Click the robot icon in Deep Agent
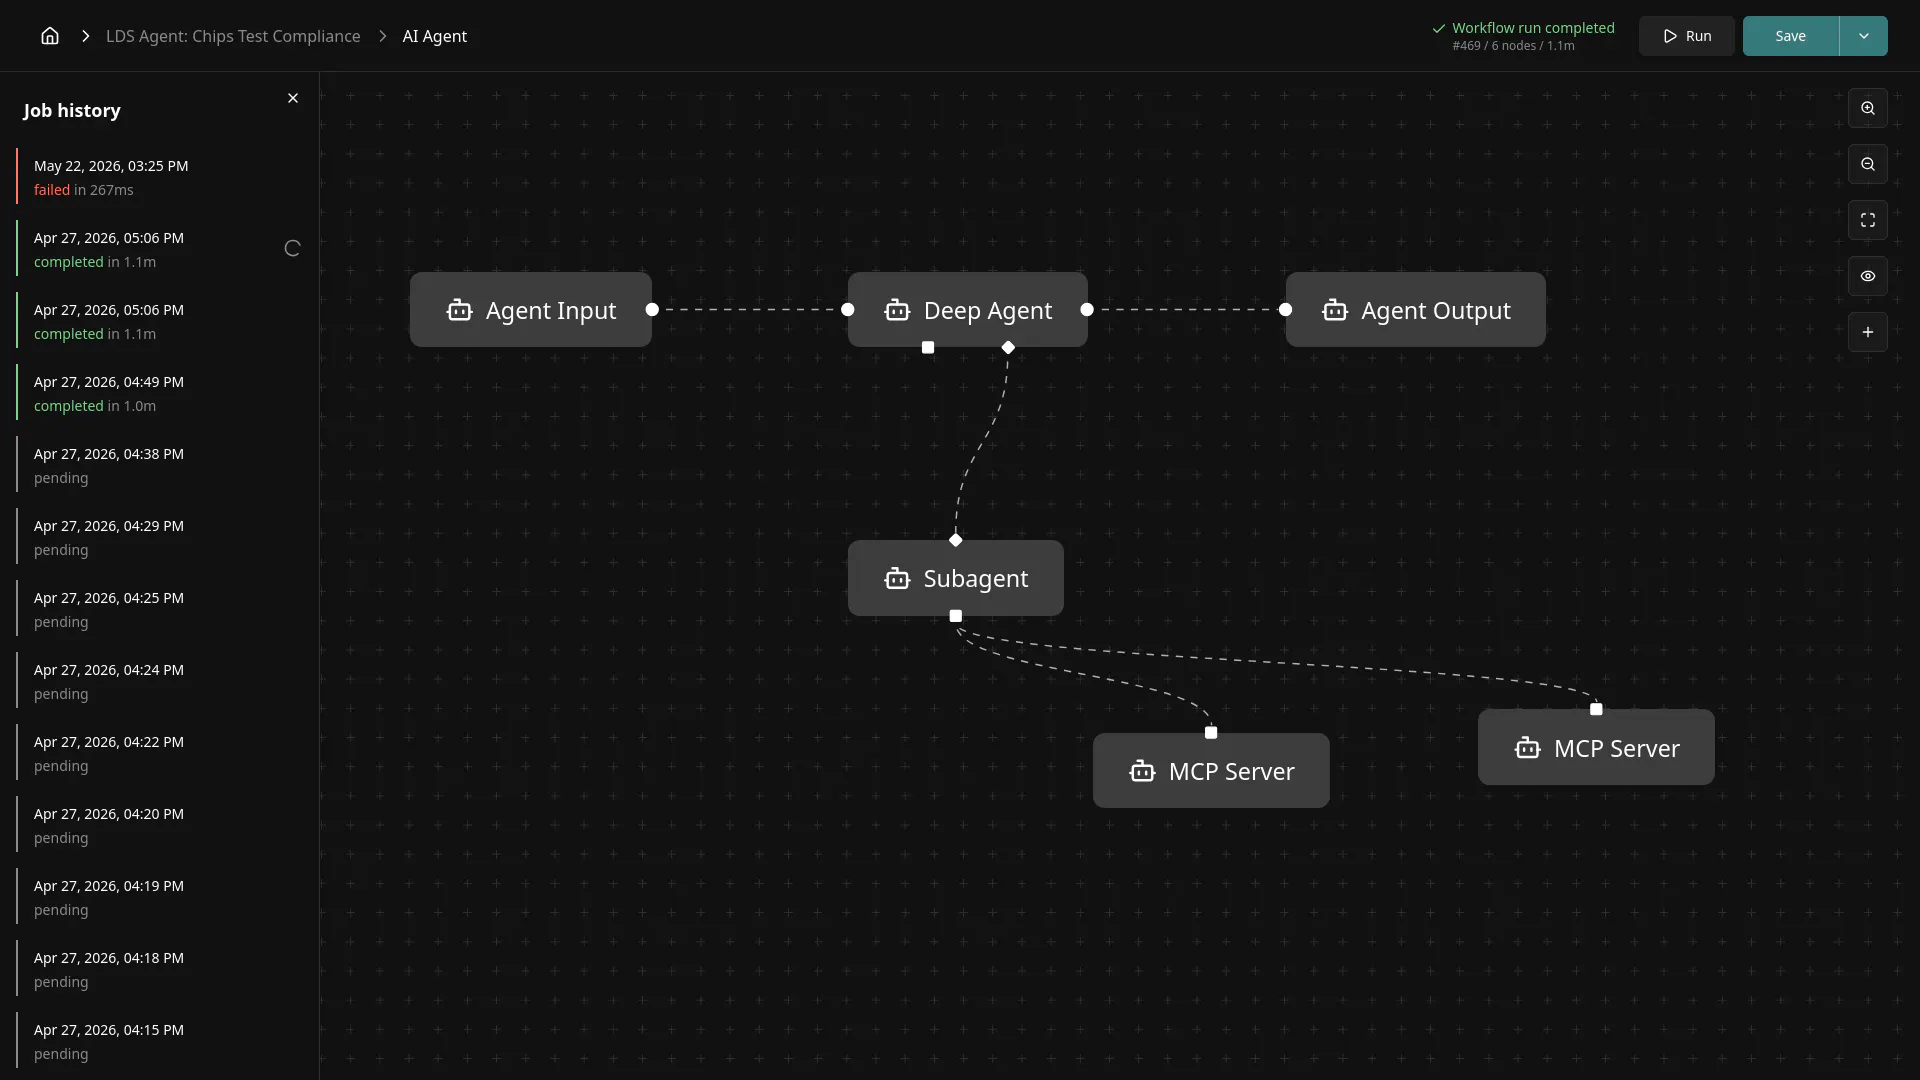The width and height of the screenshot is (1920, 1080). (897, 310)
